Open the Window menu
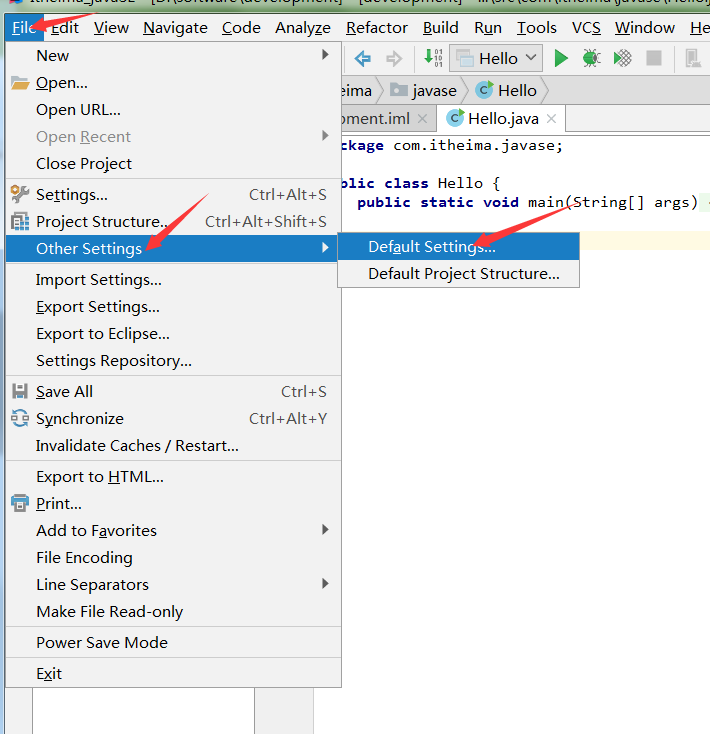 [x=644, y=28]
